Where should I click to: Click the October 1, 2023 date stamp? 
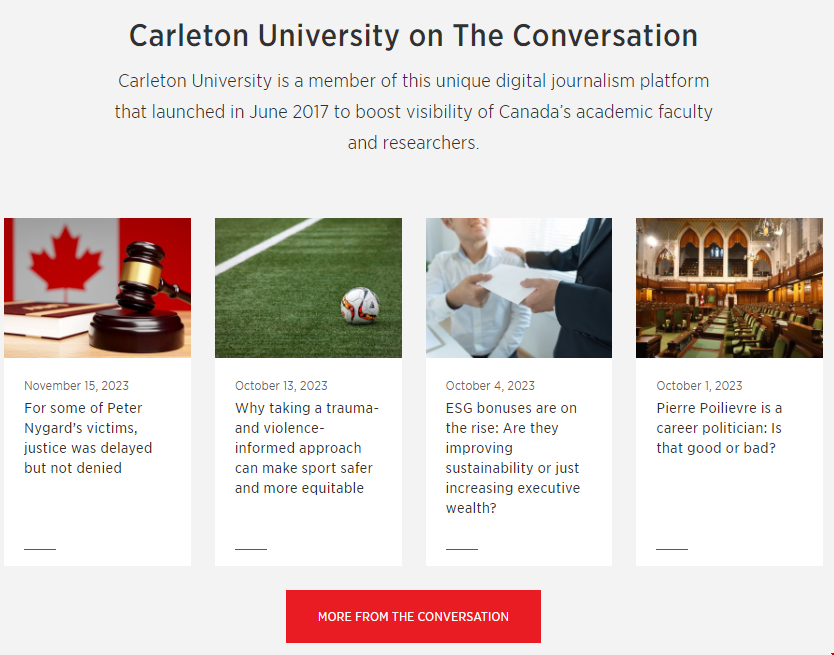point(699,386)
